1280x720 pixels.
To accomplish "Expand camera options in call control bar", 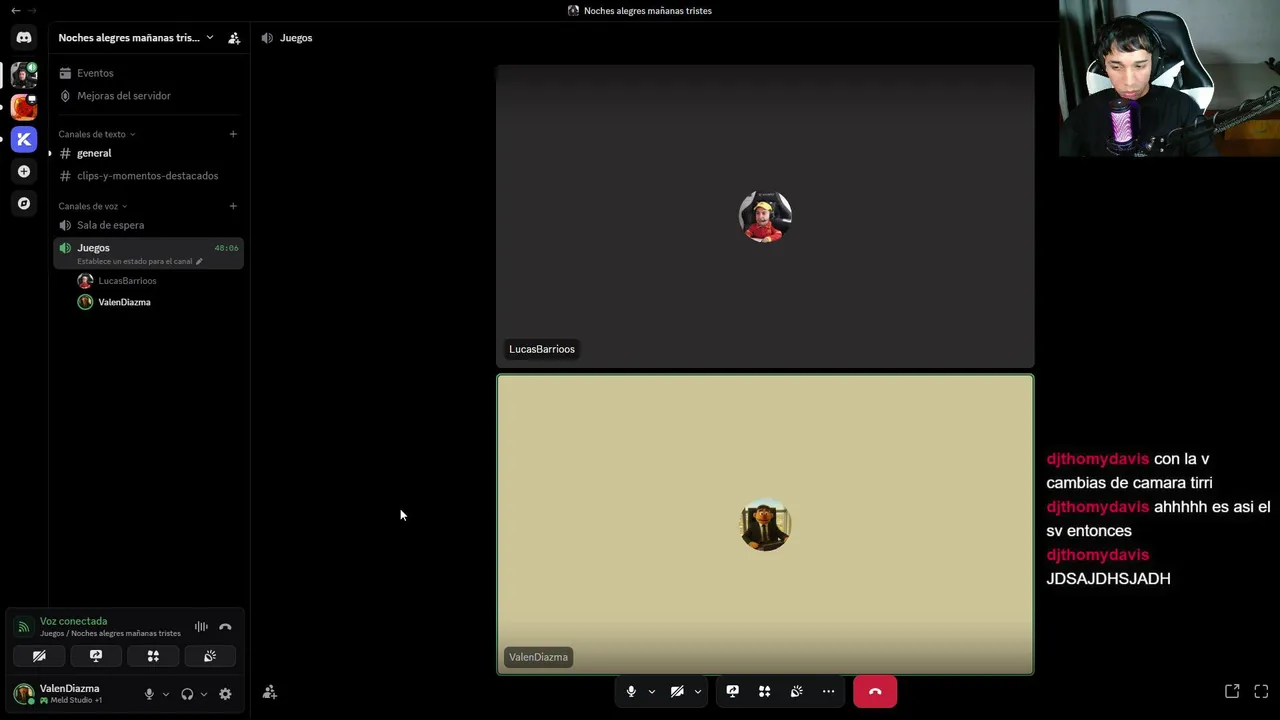I will click(698, 691).
